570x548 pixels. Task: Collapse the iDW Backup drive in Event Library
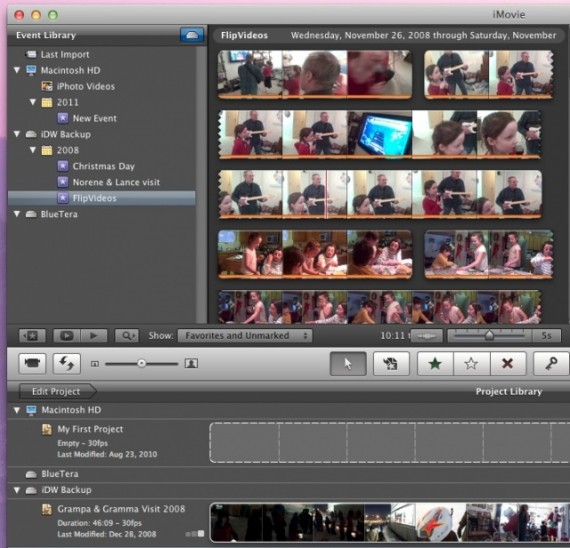tap(17, 134)
